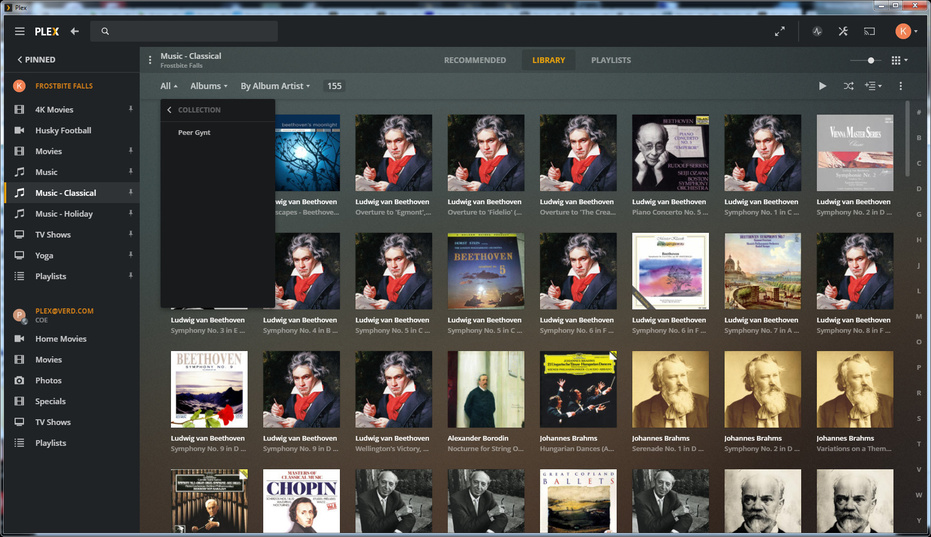Open TV Shows under Frostbite Falls
Image resolution: width=931 pixels, height=537 pixels.
coord(52,234)
